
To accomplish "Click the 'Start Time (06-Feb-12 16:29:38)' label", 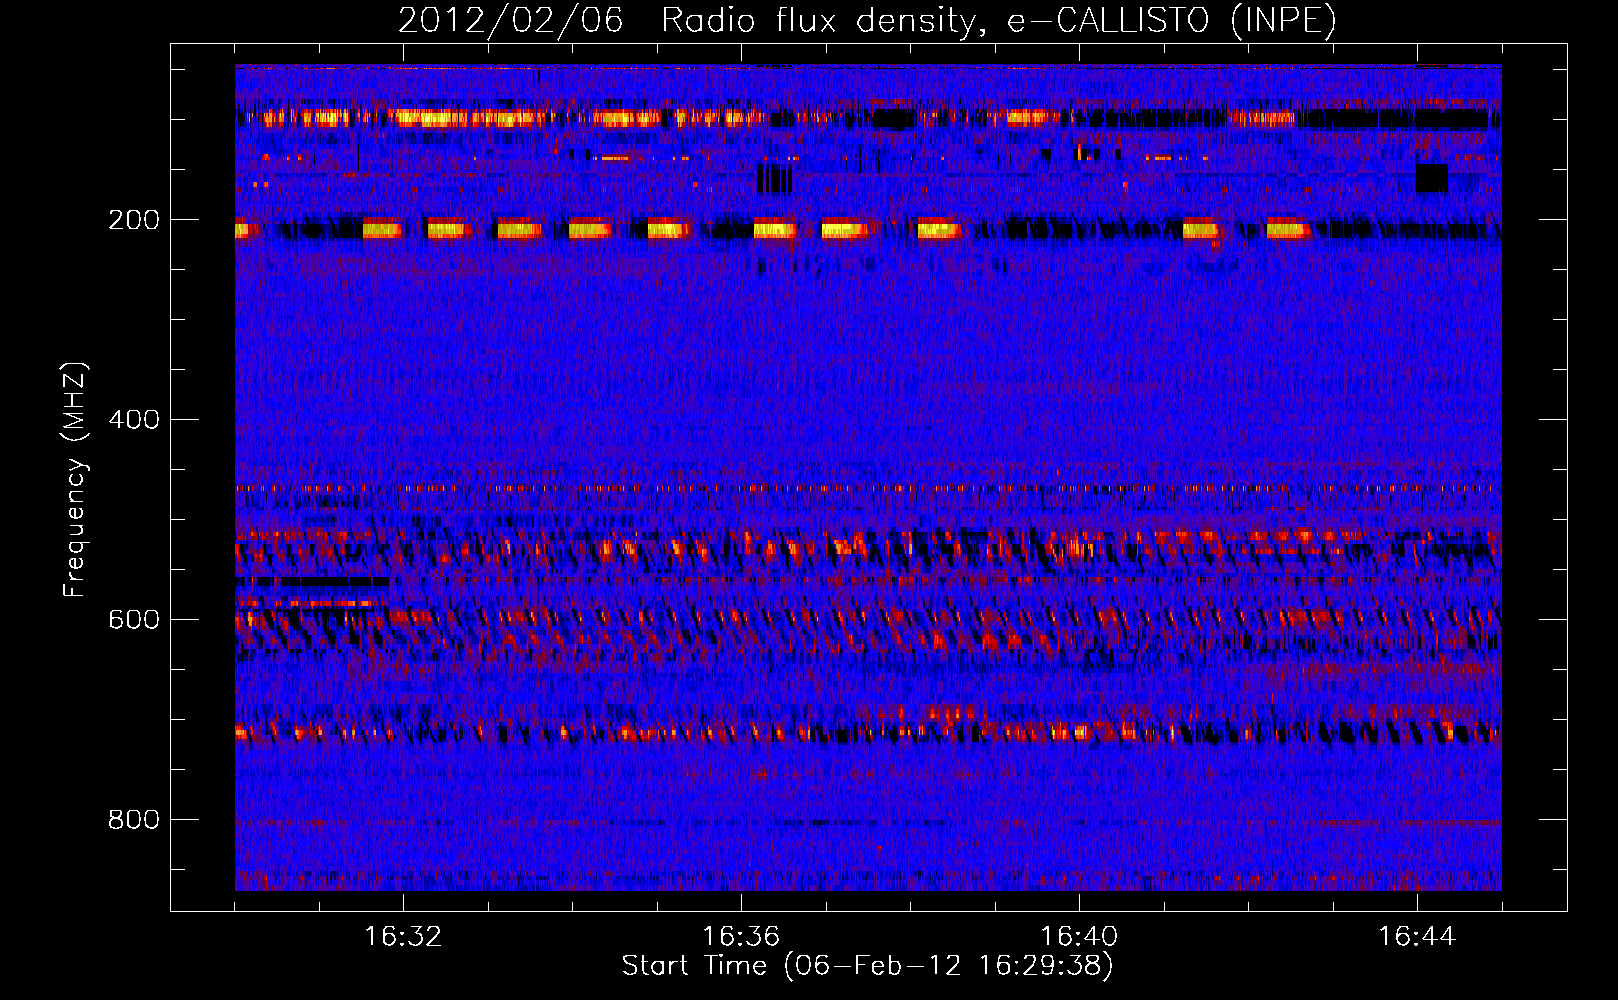I will pyautogui.click(x=867, y=966).
